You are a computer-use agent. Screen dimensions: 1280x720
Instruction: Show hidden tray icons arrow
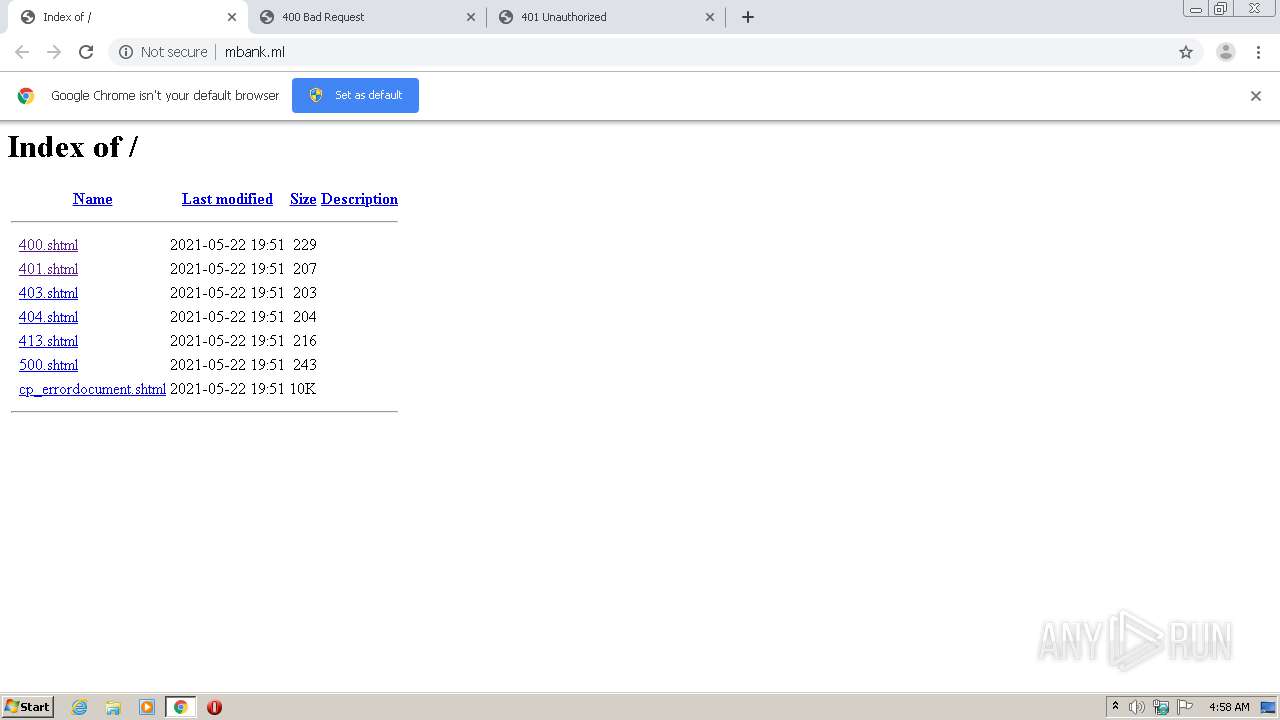point(1116,707)
